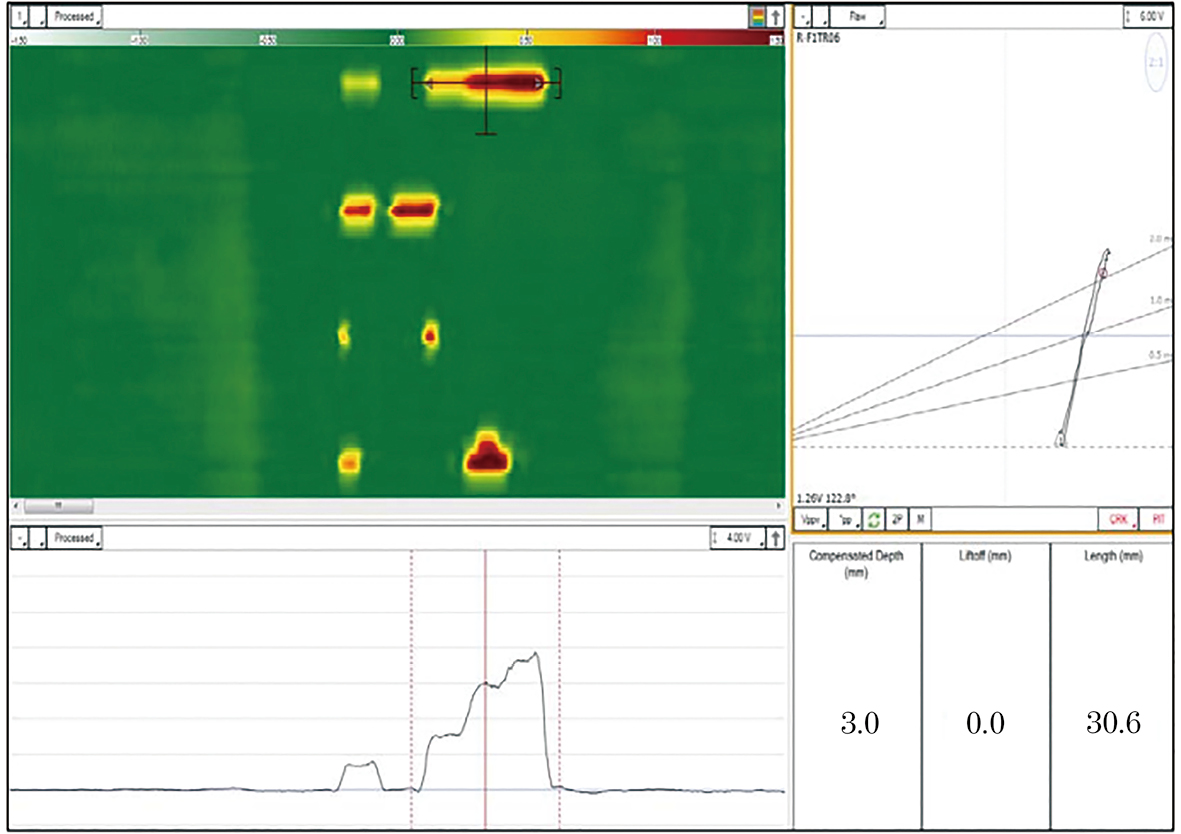Click the scroll left arrow under the C-scan

(16, 506)
